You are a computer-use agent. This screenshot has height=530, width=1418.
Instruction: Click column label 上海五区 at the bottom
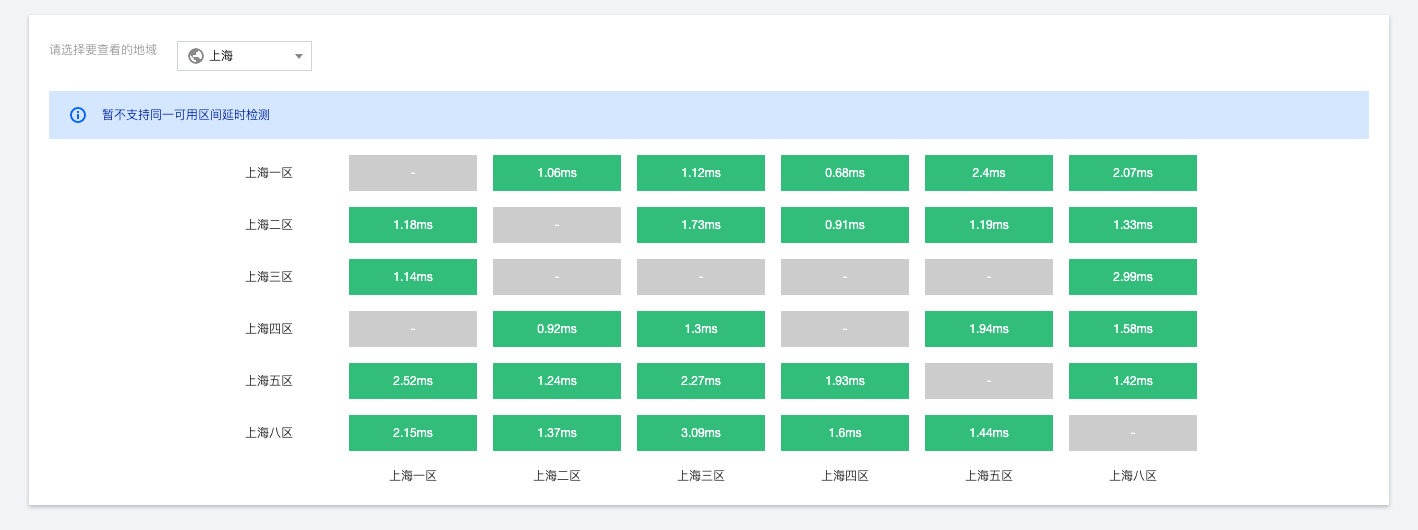click(989, 476)
